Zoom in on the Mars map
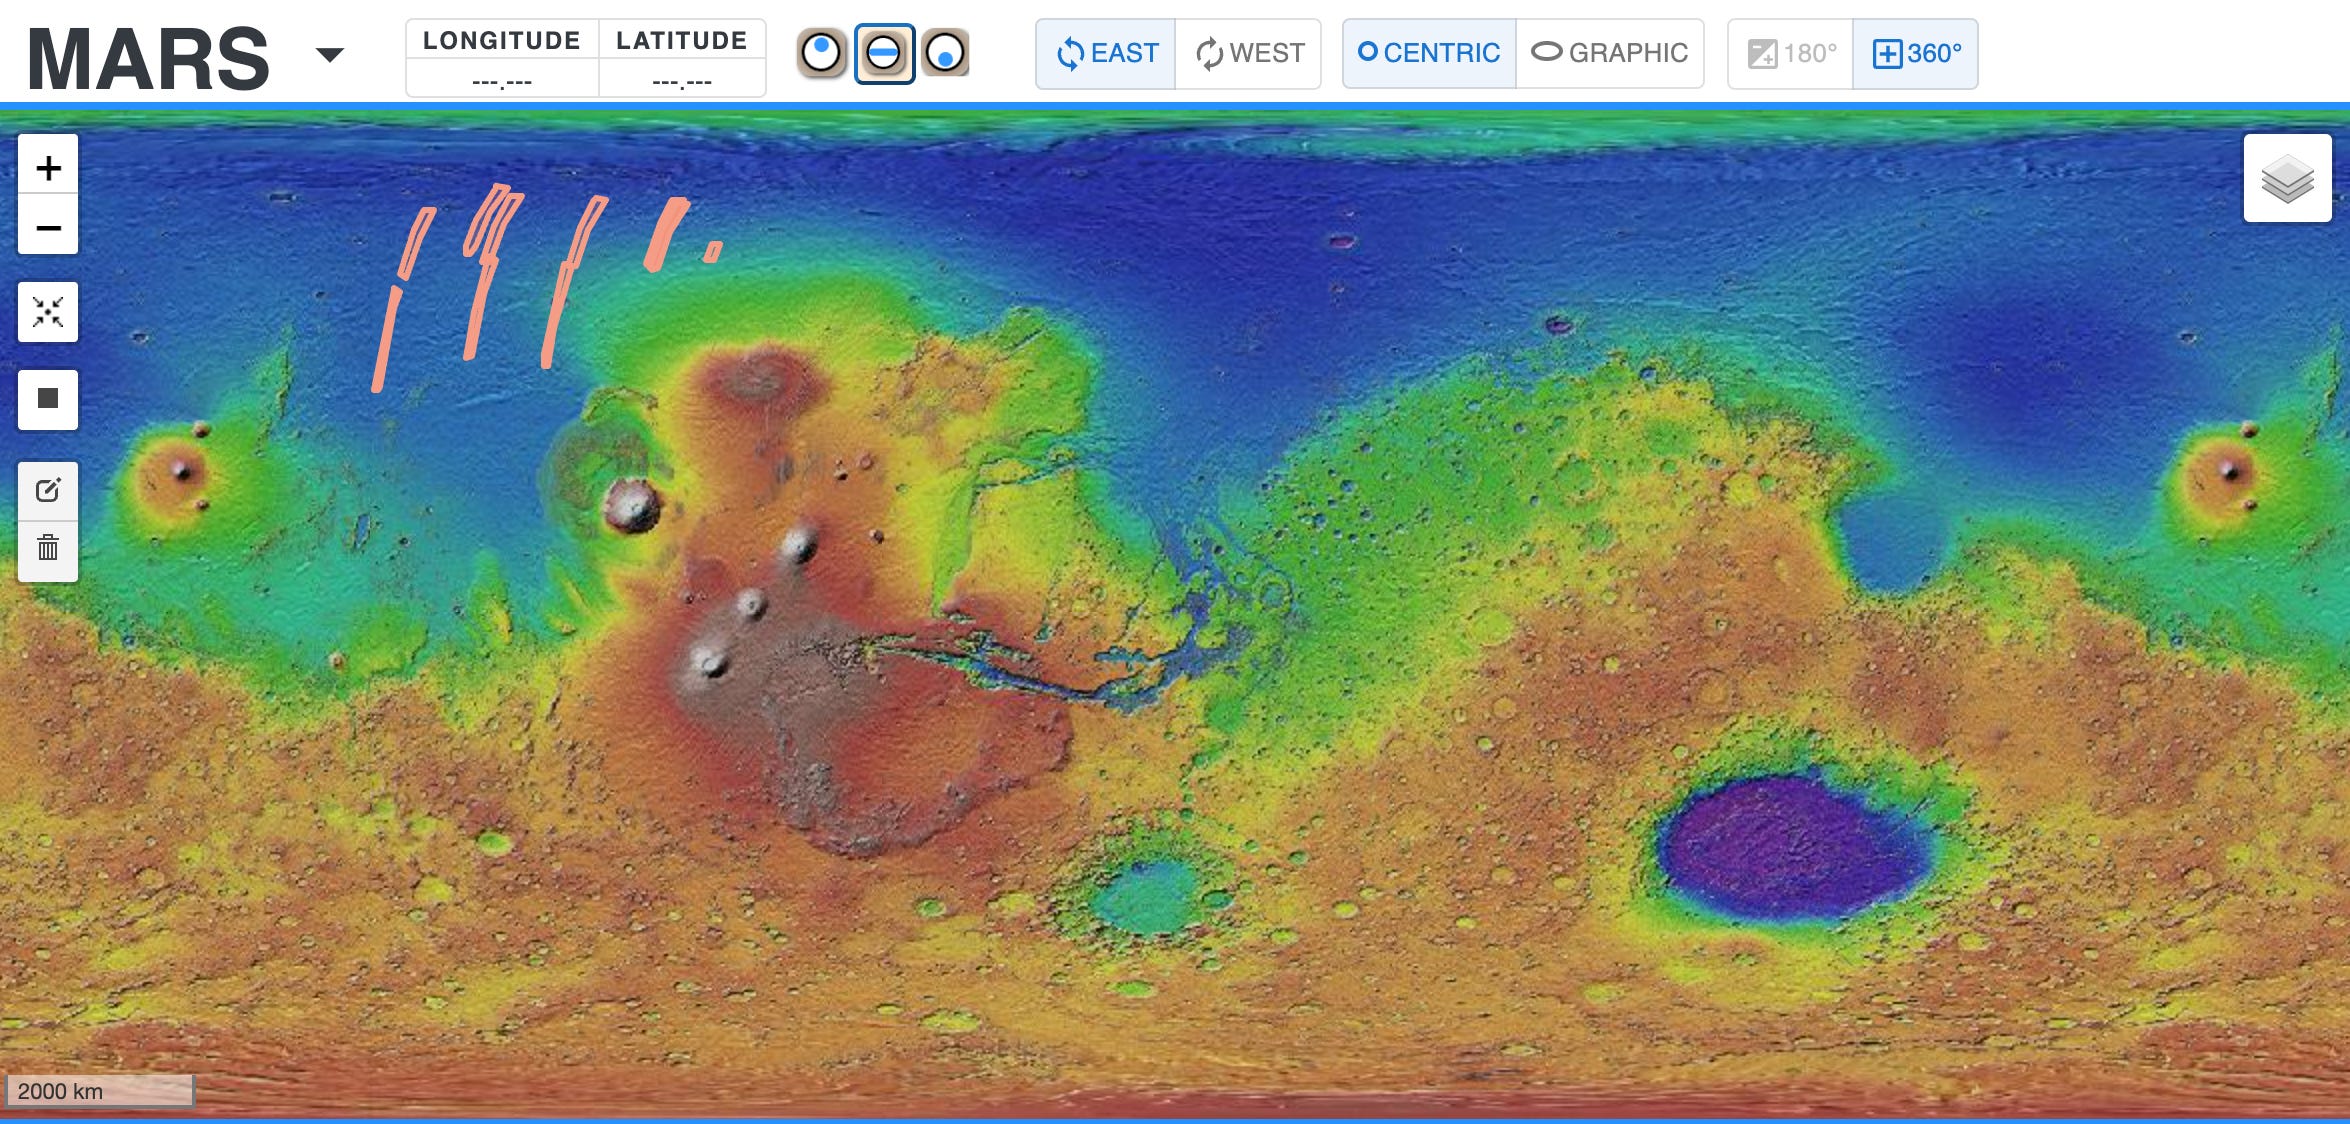 (48, 166)
